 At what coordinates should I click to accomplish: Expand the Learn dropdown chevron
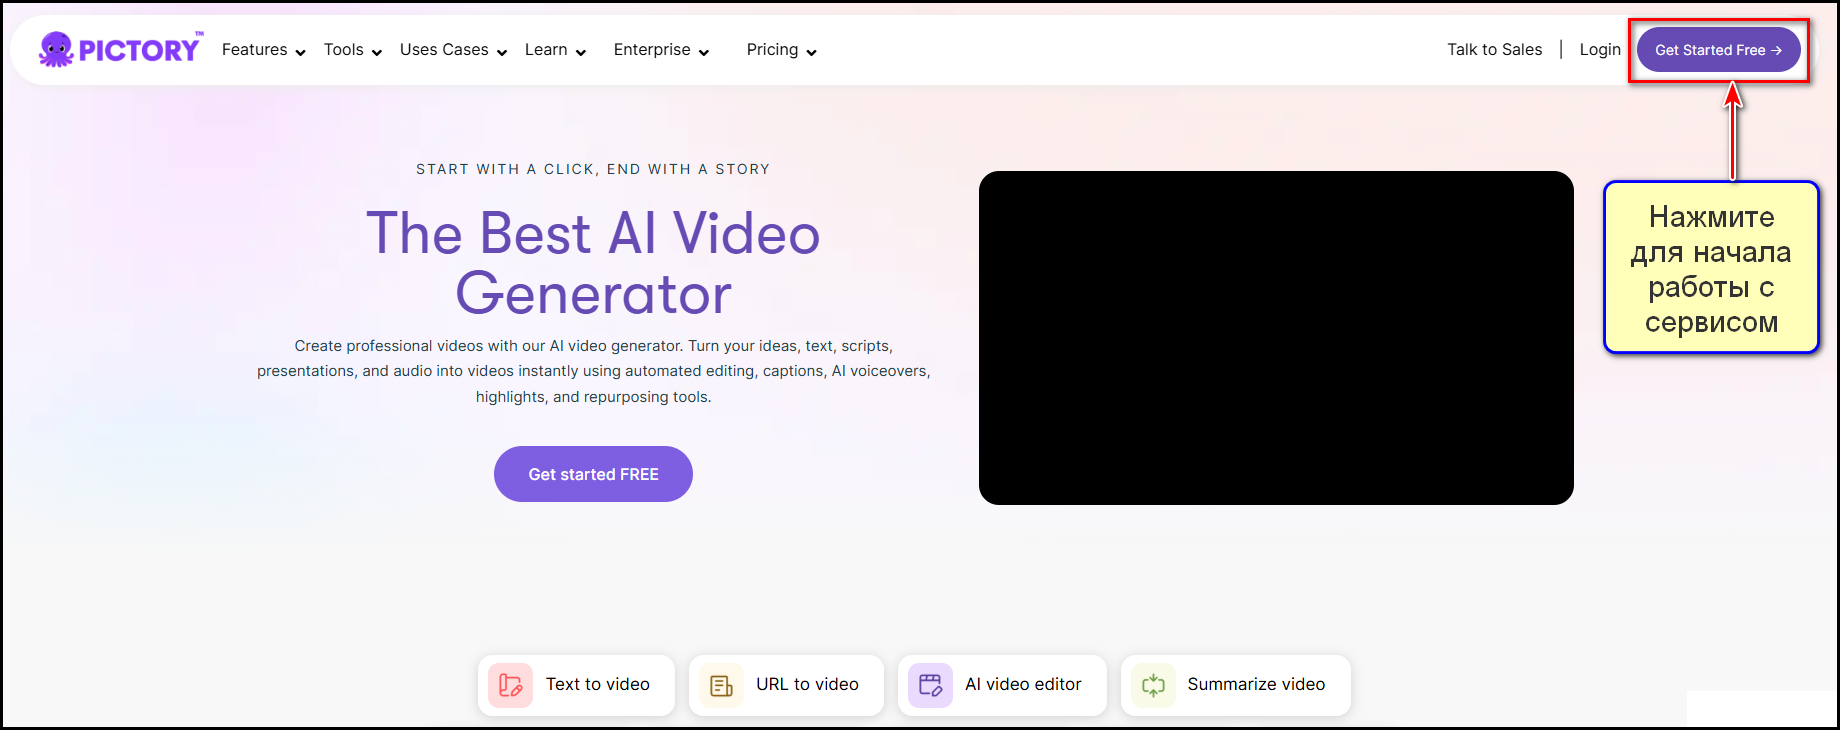[x=581, y=53]
